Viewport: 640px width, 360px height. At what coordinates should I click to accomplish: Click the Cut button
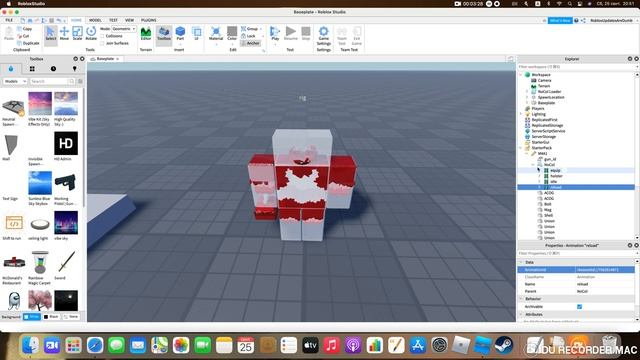pyautogui.click(x=24, y=36)
